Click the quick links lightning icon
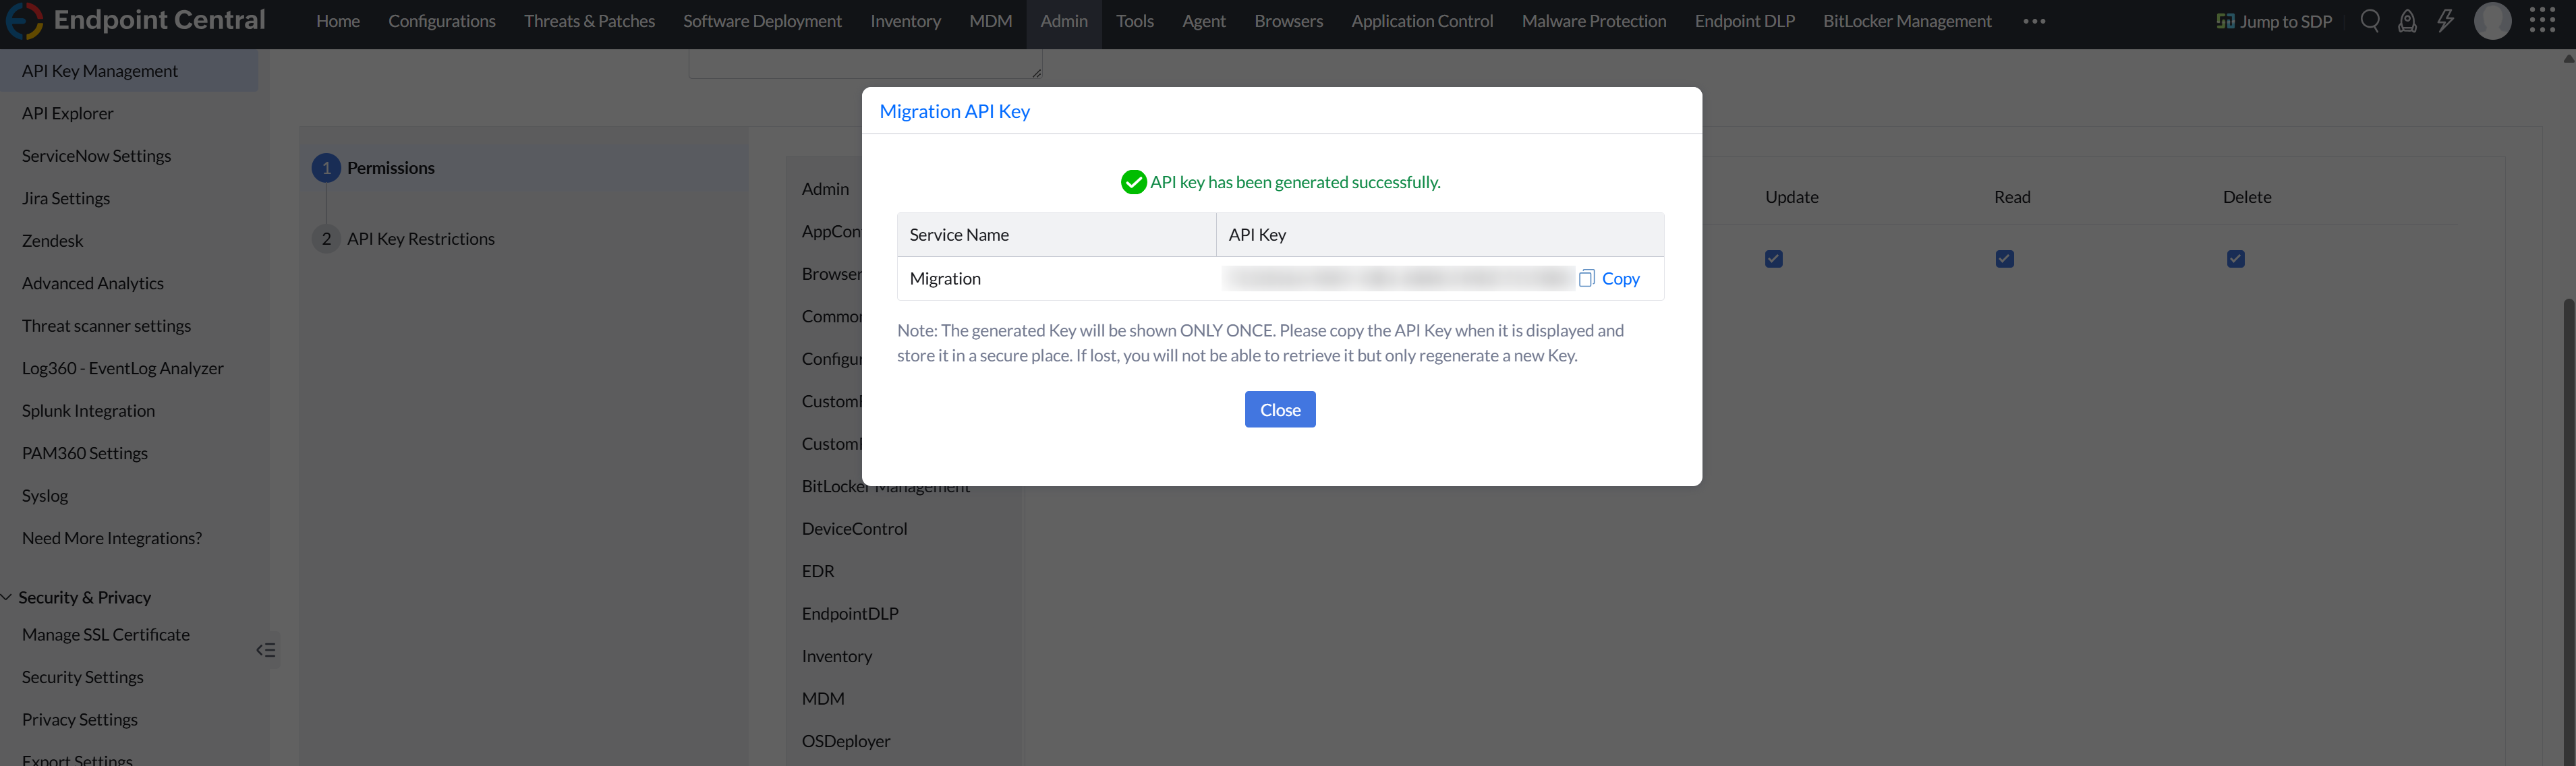This screenshot has width=2576, height=766. 2445,21
